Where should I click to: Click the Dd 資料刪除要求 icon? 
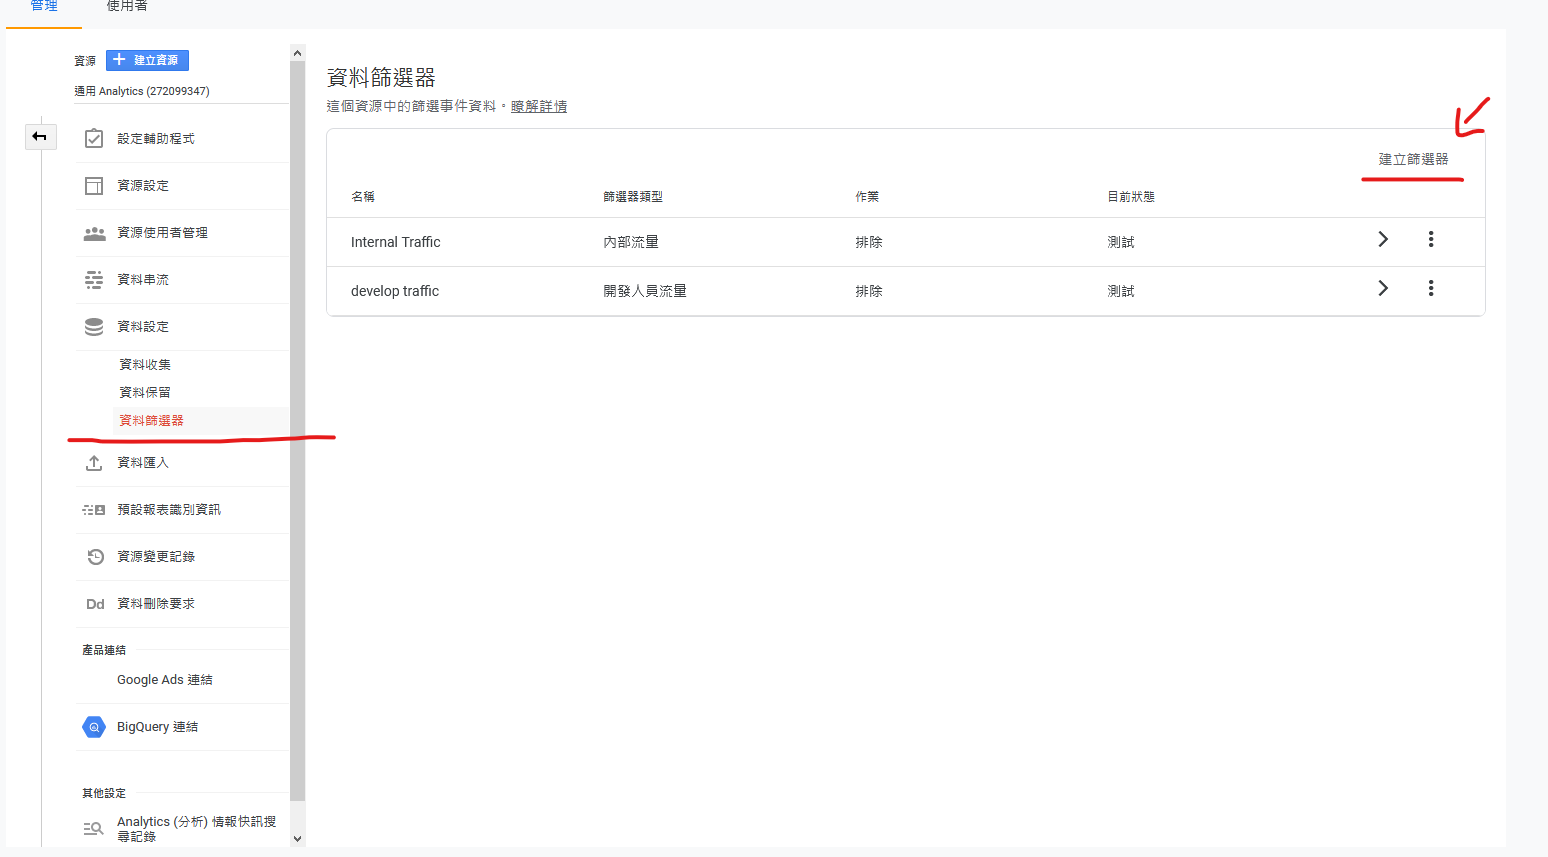(x=95, y=604)
